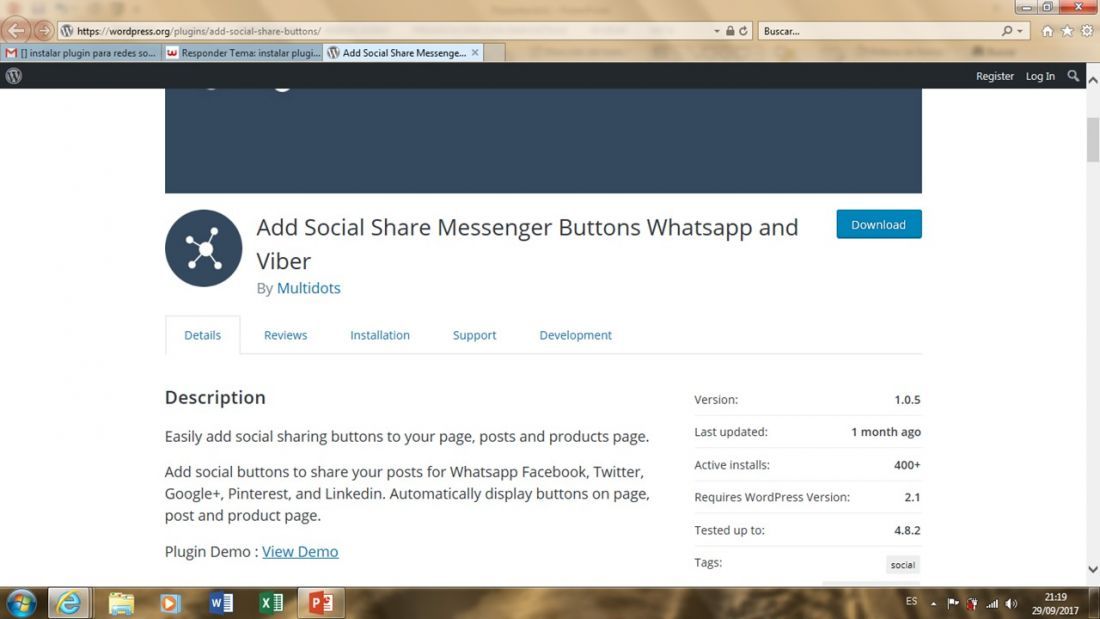Image resolution: width=1100 pixels, height=619 pixels.
Task: Click Internet Explorer taskbar icon
Action: tap(68, 603)
